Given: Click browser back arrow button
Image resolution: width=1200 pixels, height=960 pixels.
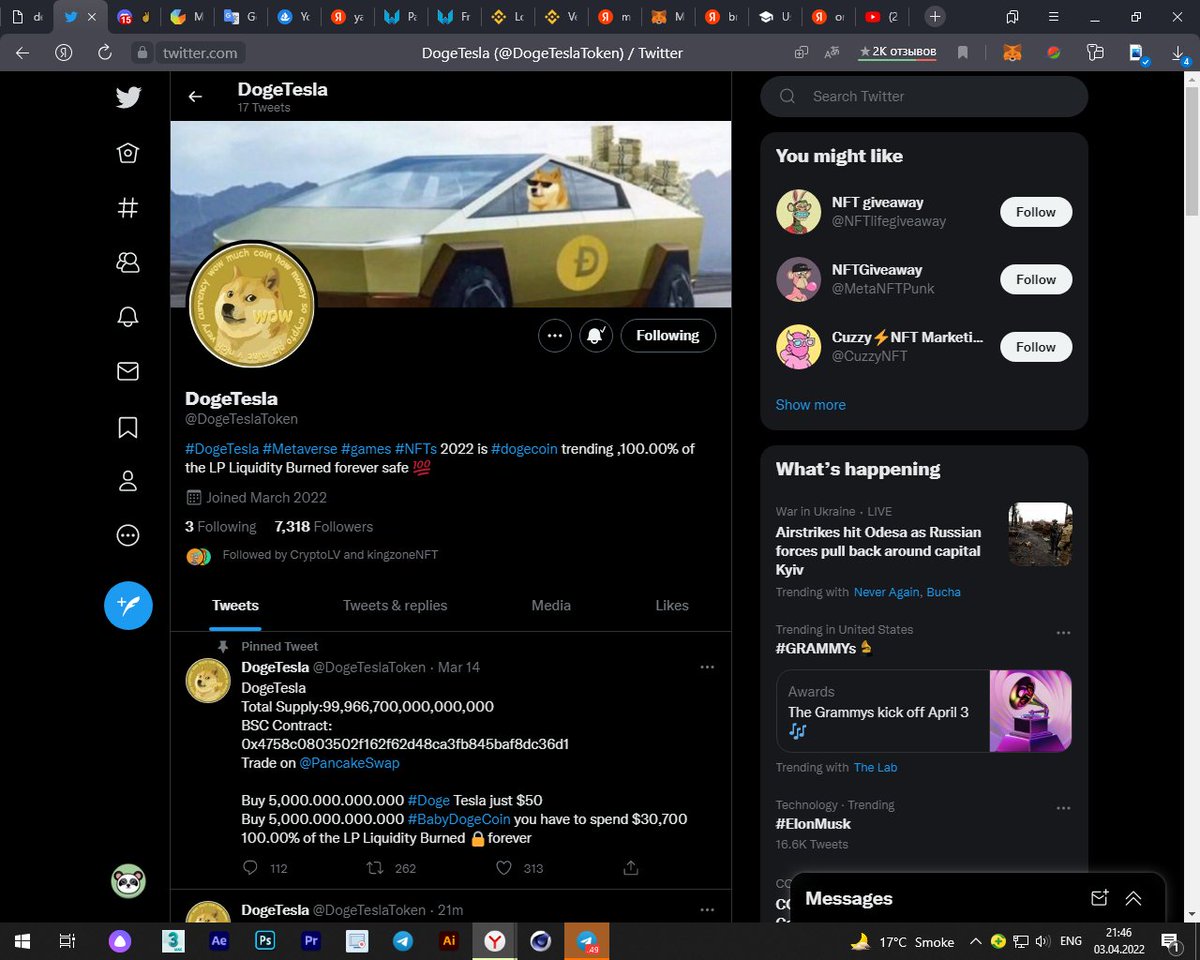Looking at the screenshot, I should tap(22, 52).
